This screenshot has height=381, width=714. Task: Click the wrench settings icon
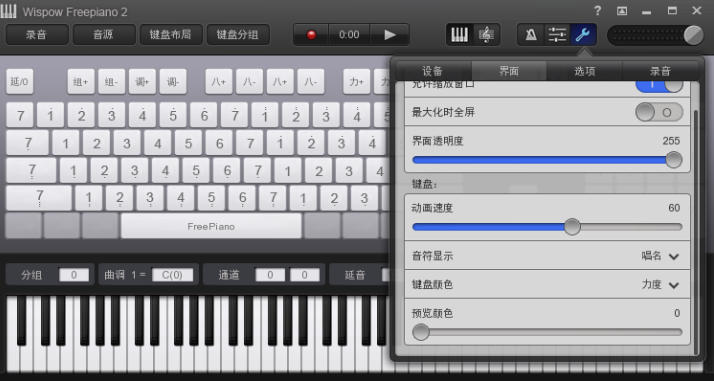583,35
